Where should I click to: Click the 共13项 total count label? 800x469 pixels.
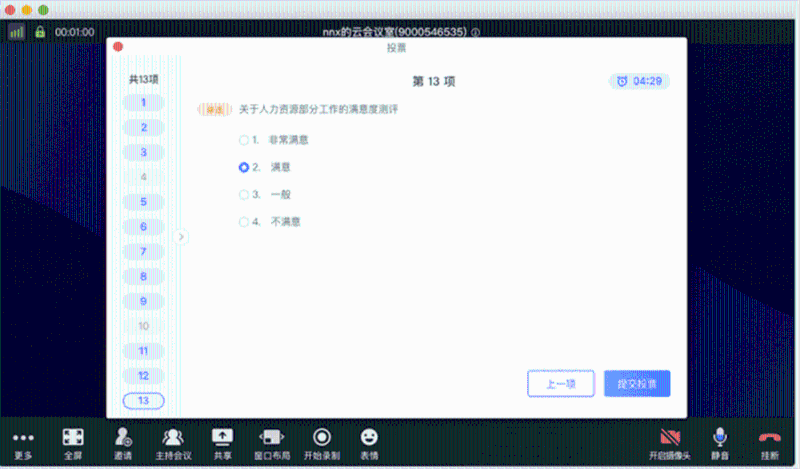143,79
